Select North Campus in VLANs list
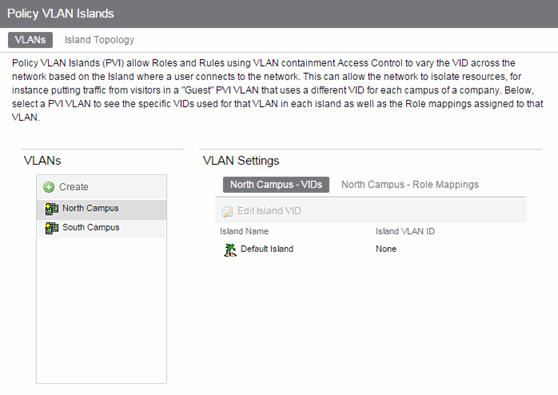The height and width of the screenshot is (395, 558). point(101,209)
